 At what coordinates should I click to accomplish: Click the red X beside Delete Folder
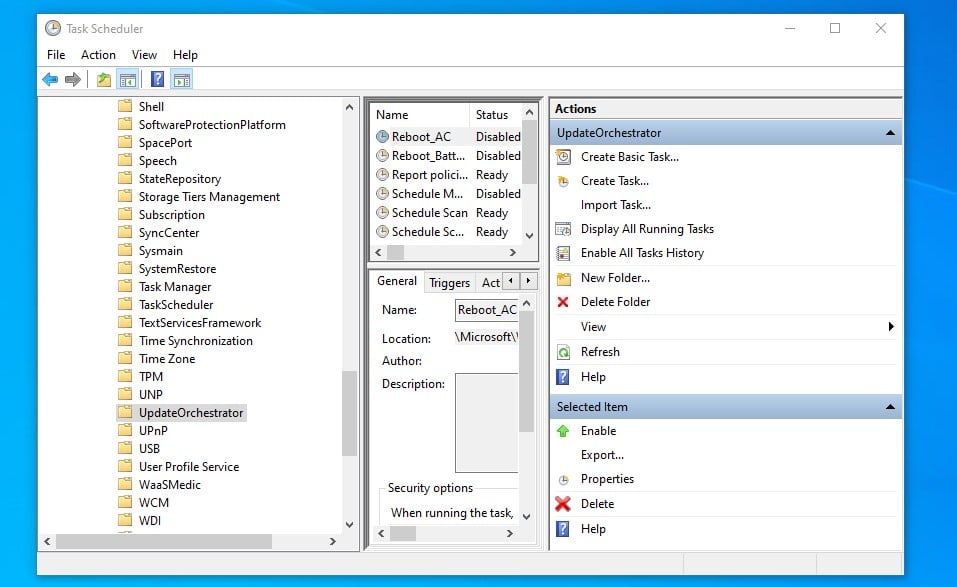tap(563, 302)
